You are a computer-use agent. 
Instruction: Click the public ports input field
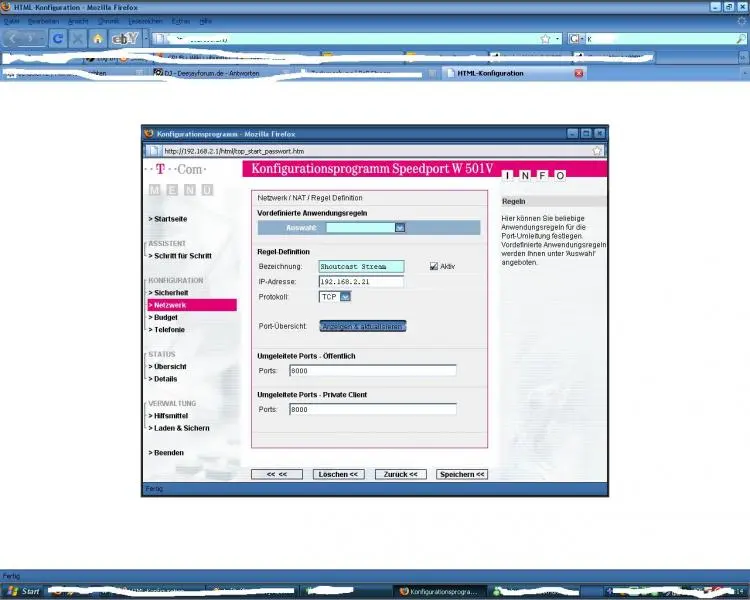coord(371,371)
